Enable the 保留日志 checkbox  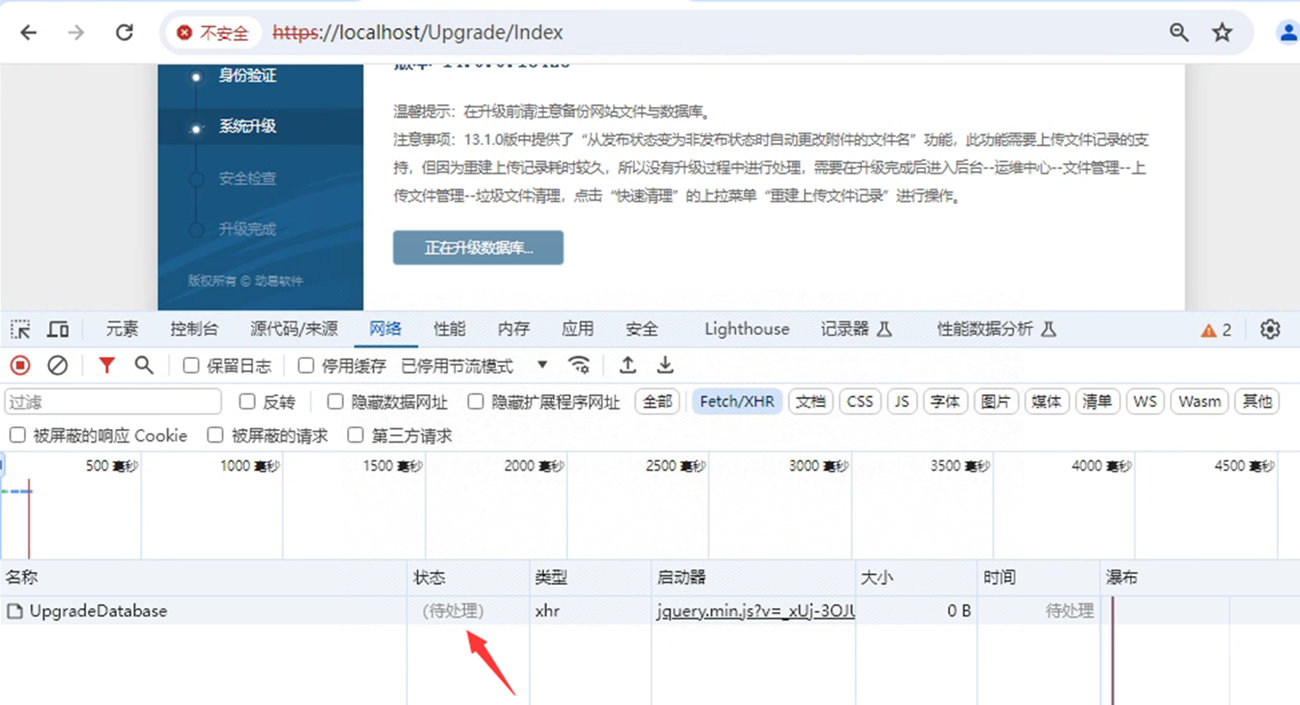(x=191, y=366)
